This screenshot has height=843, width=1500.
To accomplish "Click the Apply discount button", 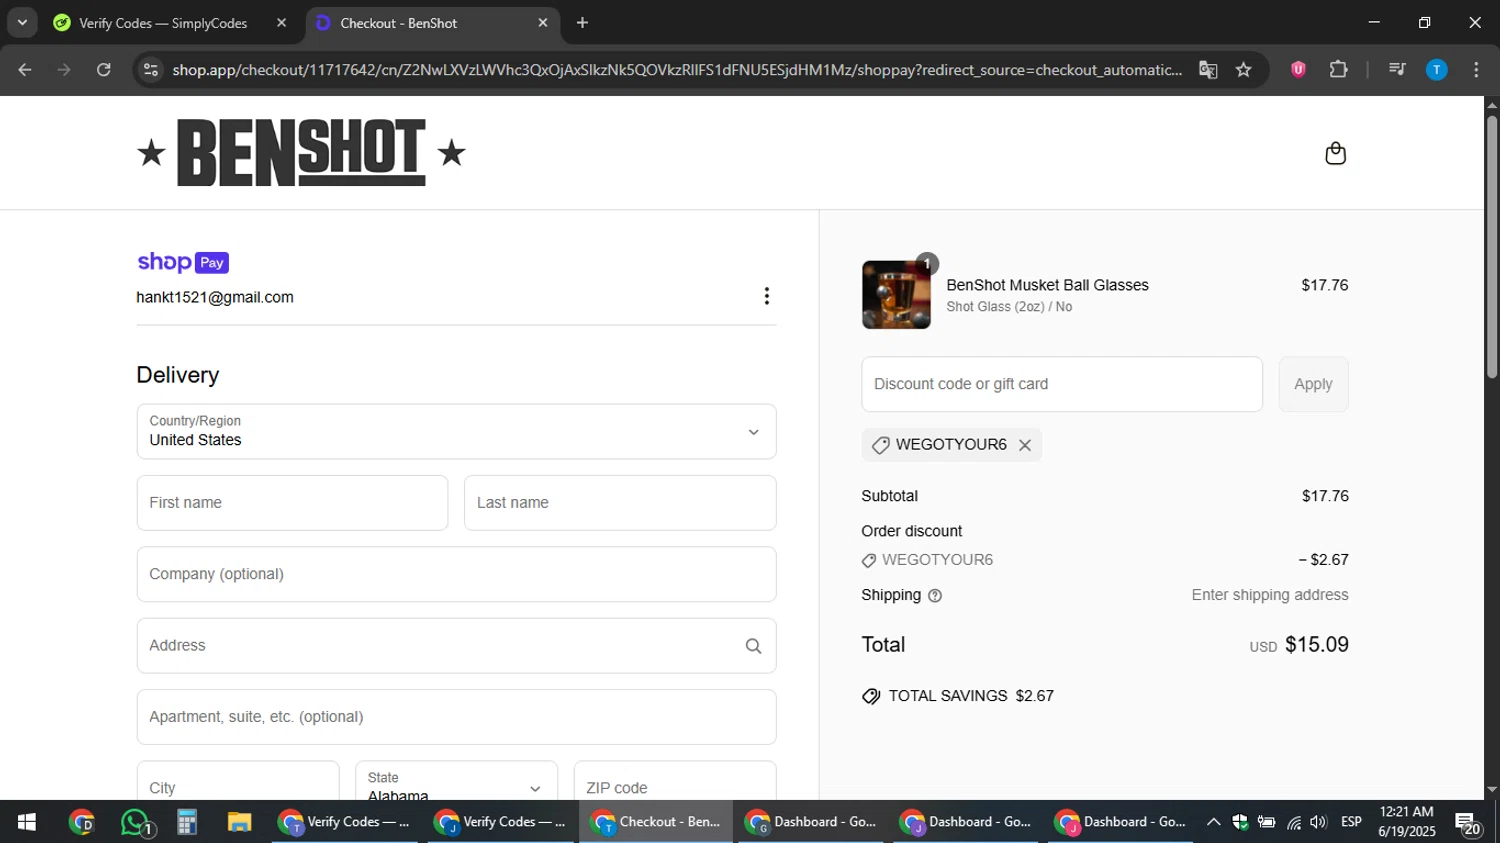I will click(1313, 384).
